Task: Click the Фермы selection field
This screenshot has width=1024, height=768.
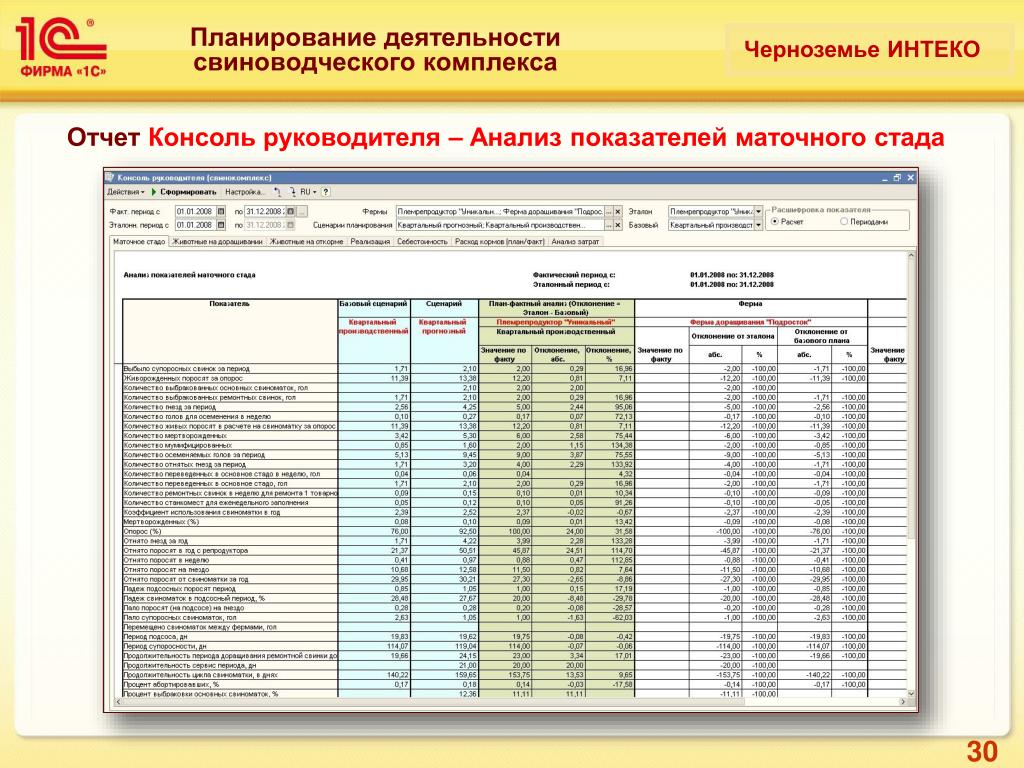Action: (500, 212)
